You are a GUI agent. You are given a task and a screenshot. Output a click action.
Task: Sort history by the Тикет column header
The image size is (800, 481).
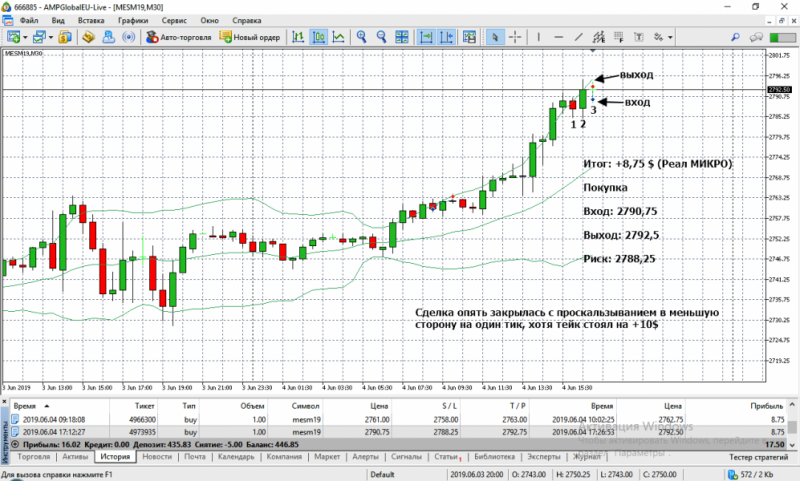point(144,406)
